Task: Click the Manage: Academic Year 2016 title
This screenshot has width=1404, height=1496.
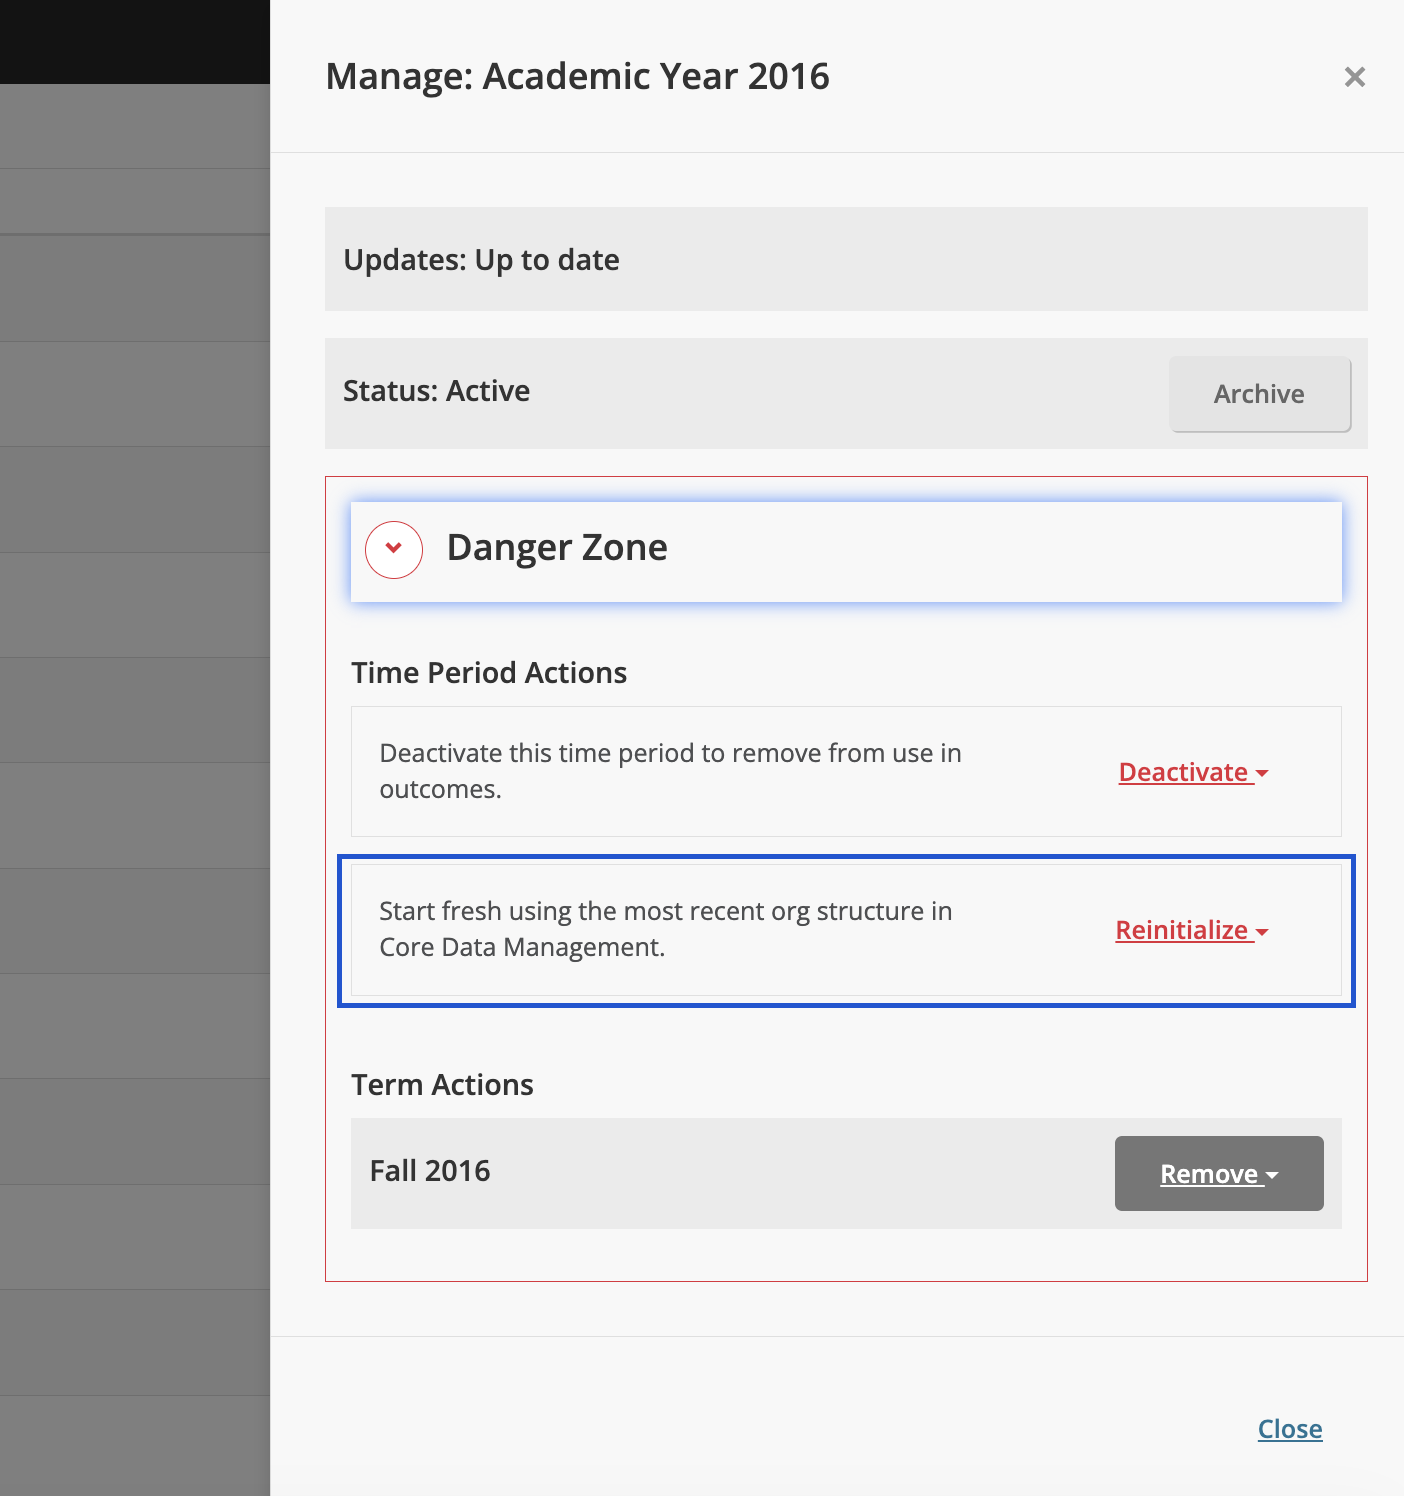Action: (x=577, y=77)
